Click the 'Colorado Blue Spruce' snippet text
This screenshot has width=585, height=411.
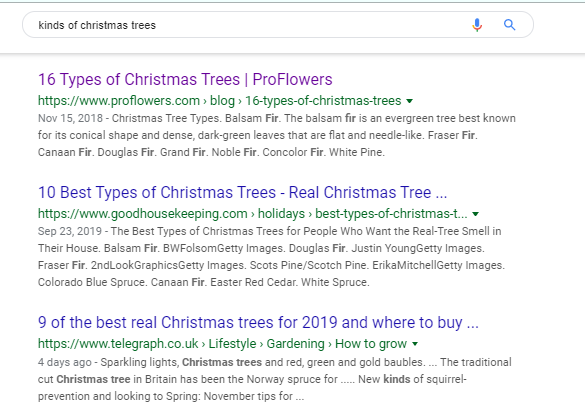(93, 282)
